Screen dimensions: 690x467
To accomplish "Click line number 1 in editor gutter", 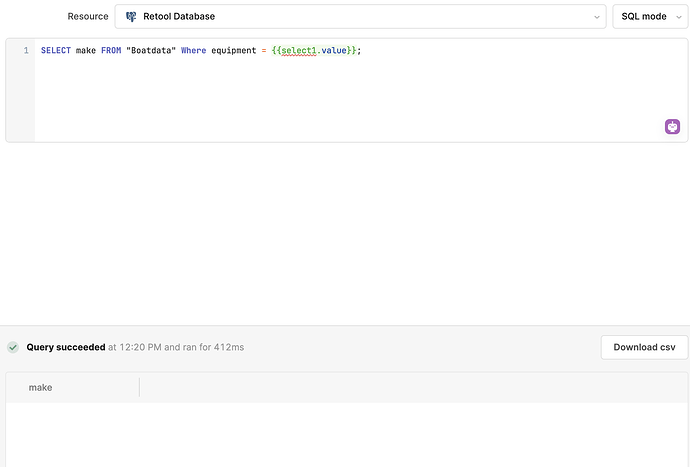I will 26,51.
